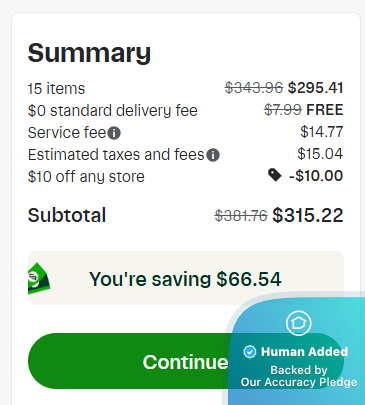
Task: Click the Continue button
Action: click(x=186, y=361)
